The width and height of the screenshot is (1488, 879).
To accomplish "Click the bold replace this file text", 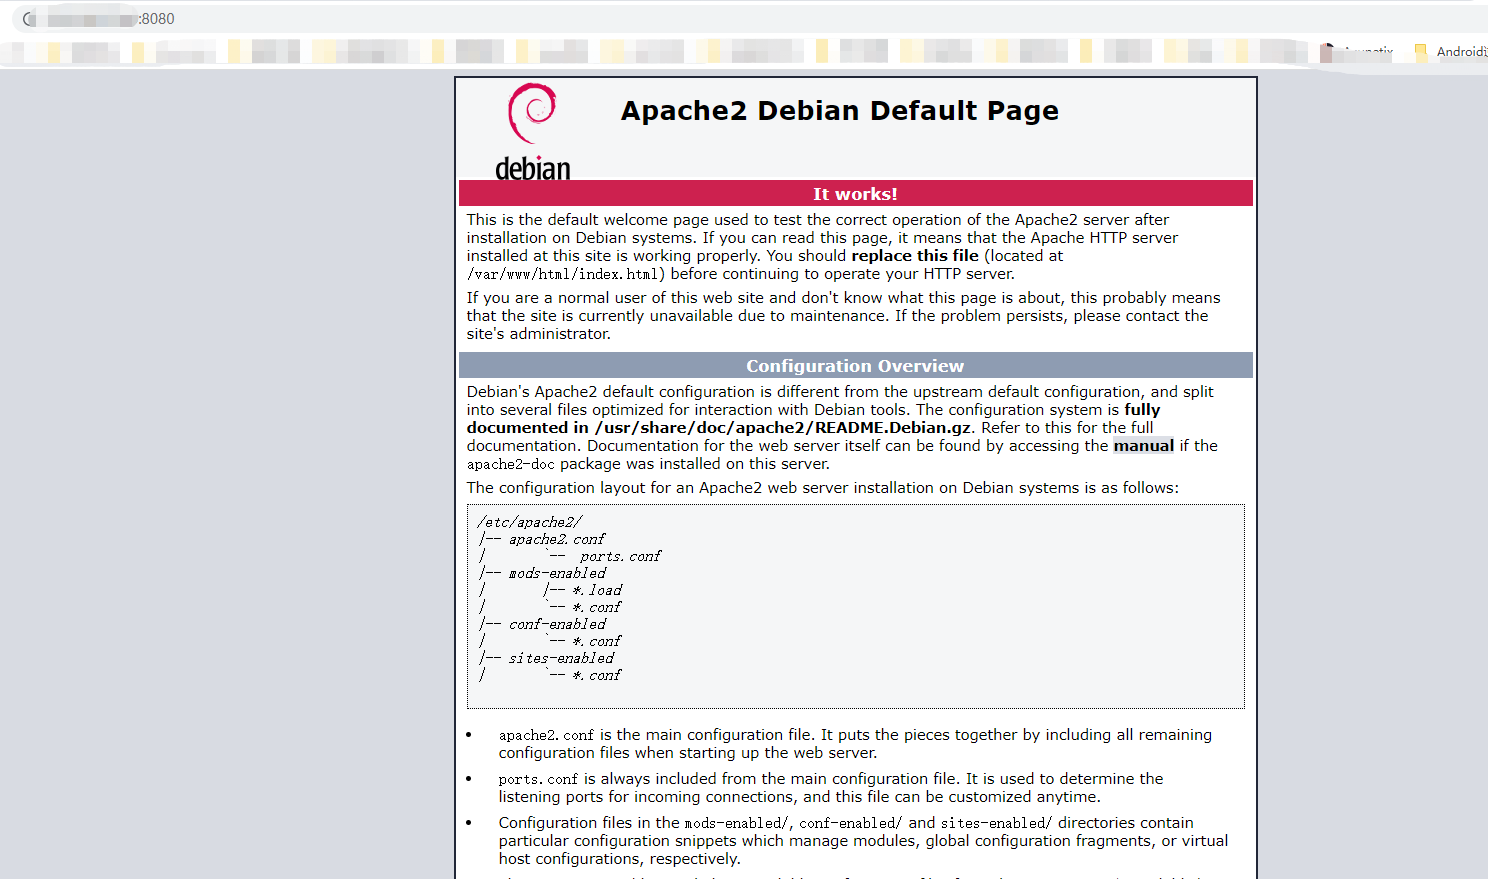I will click(x=914, y=256).
